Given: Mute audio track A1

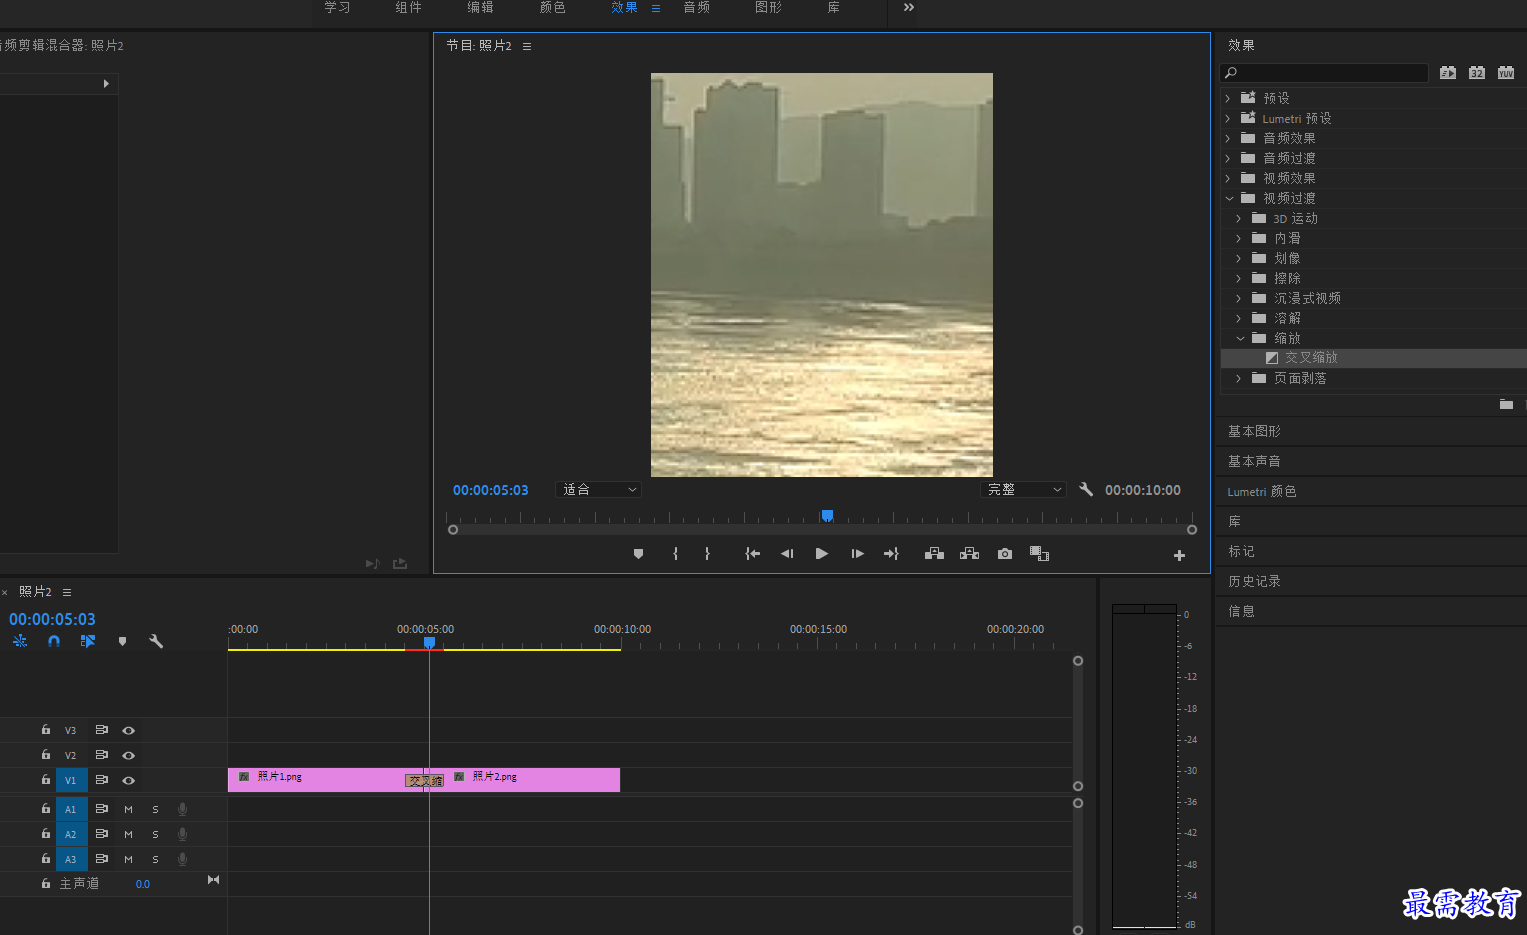Looking at the screenshot, I should tap(128, 809).
